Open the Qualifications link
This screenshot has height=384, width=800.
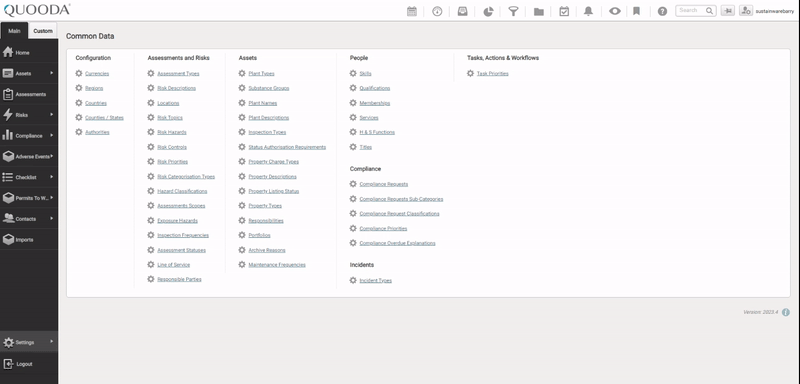pos(374,88)
